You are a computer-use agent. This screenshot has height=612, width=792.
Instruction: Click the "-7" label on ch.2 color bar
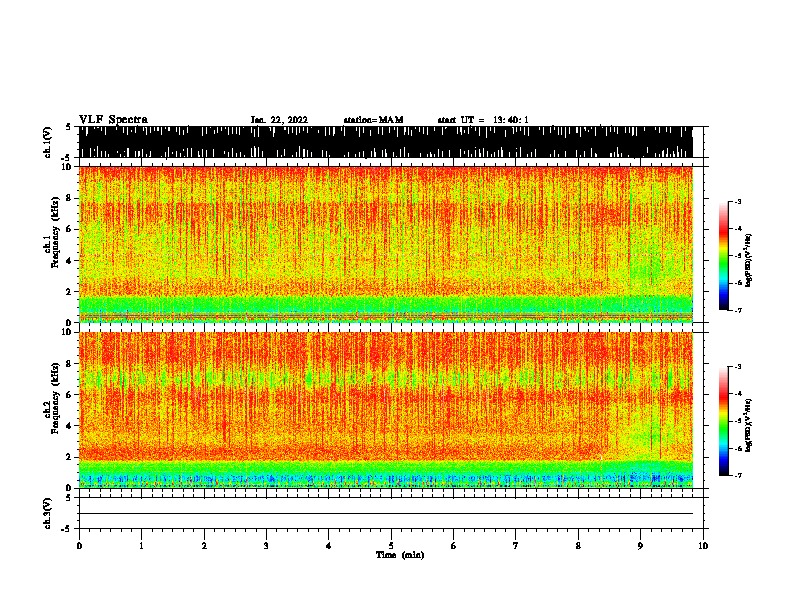pos(738,476)
